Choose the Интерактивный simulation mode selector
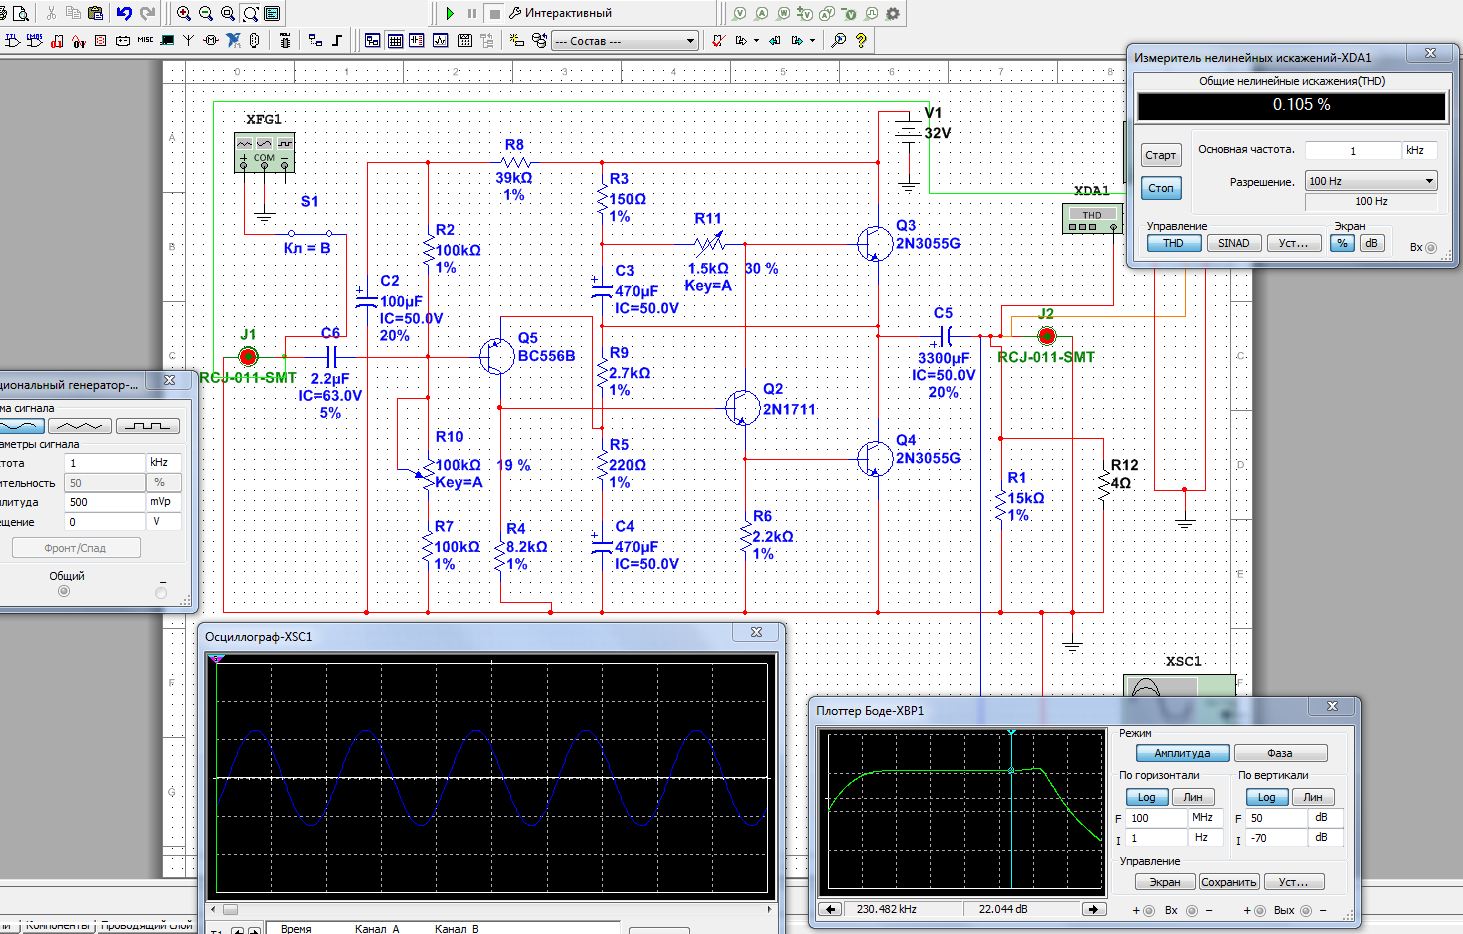Image resolution: width=1463 pixels, height=934 pixels. pyautogui.click(x=560, y=14)
